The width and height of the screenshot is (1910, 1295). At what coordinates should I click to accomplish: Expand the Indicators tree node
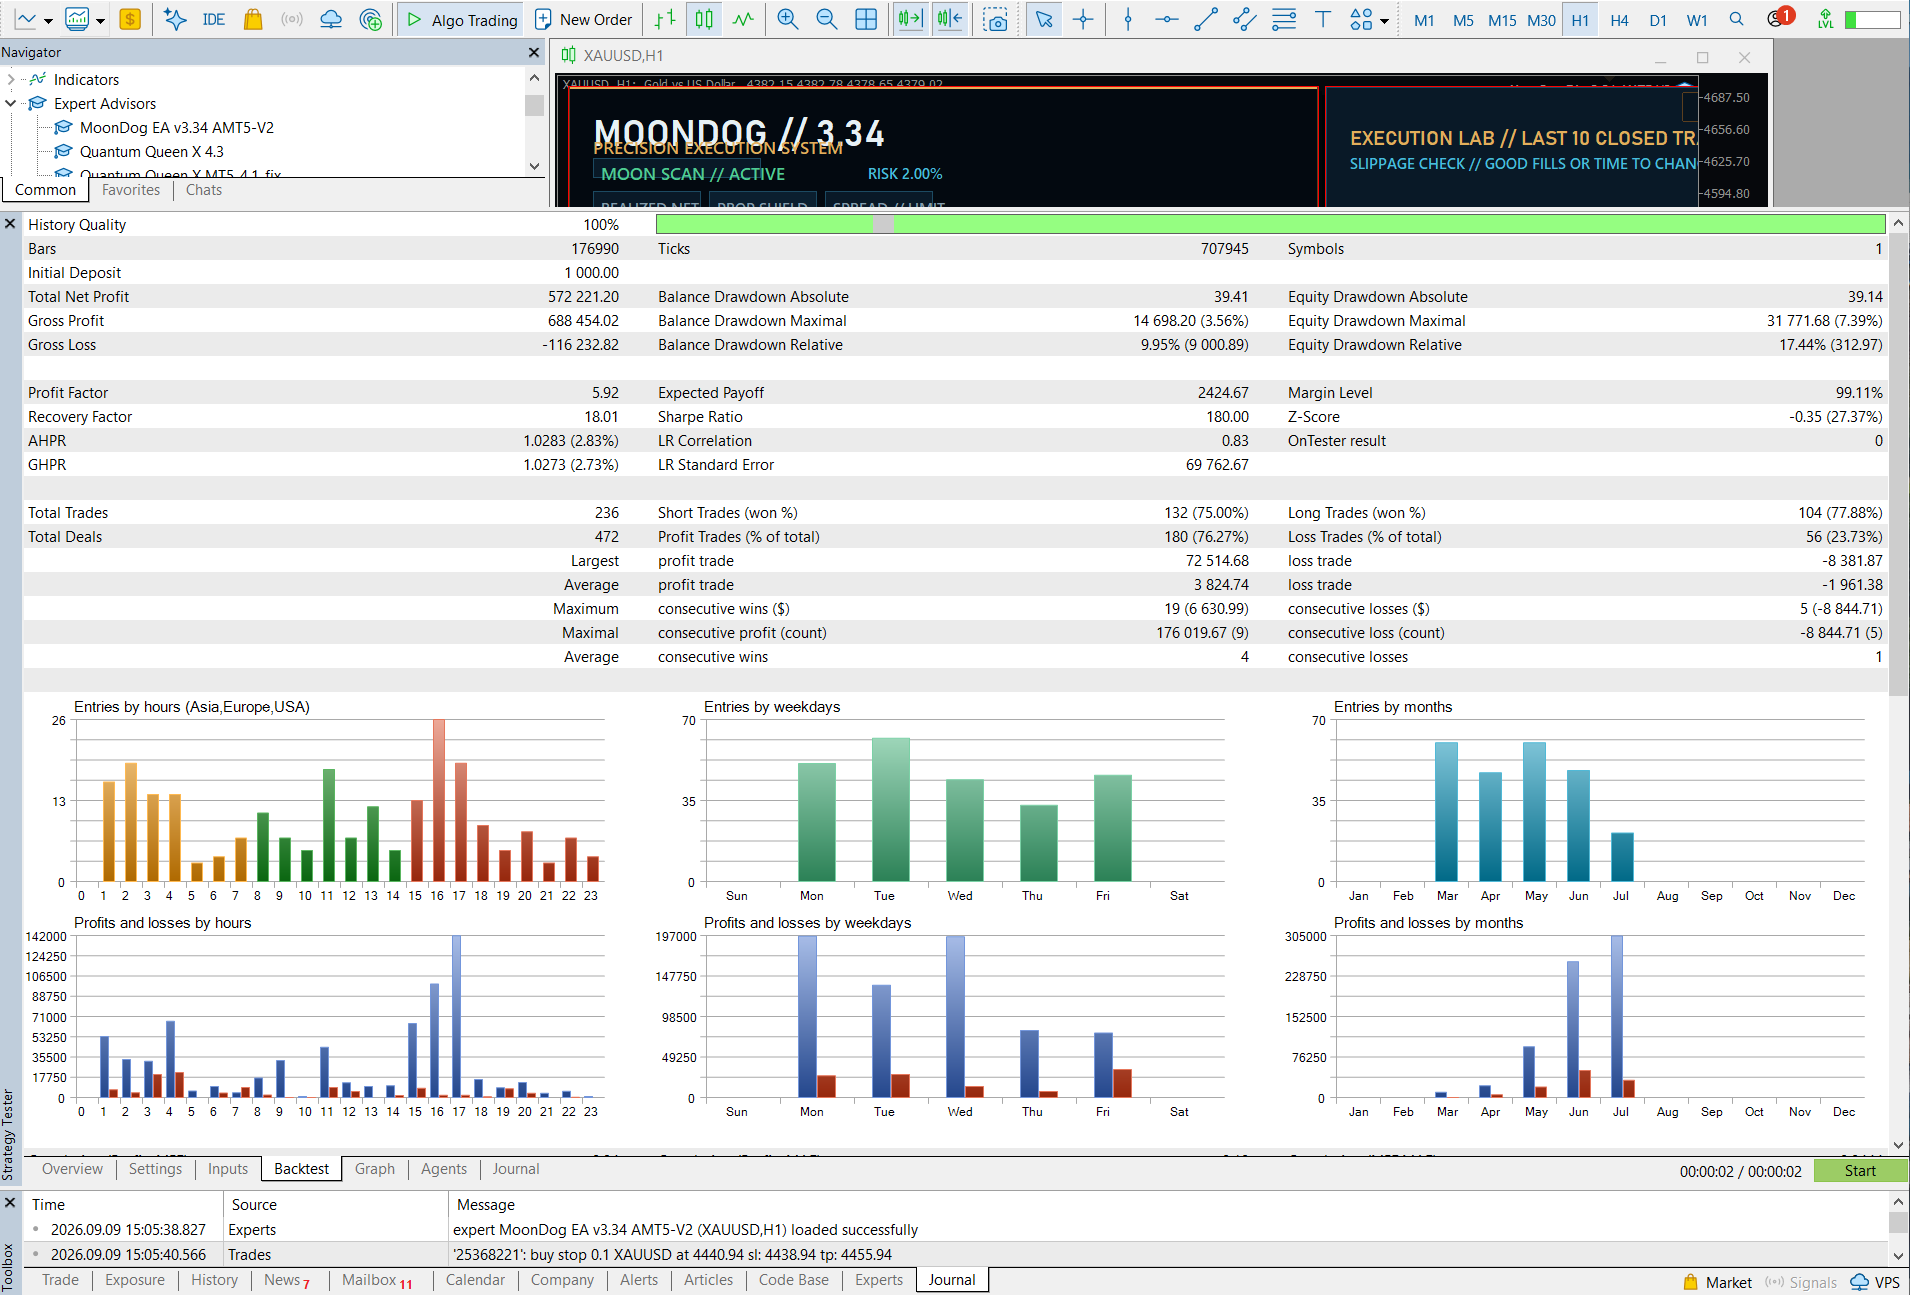pos(11,79)
